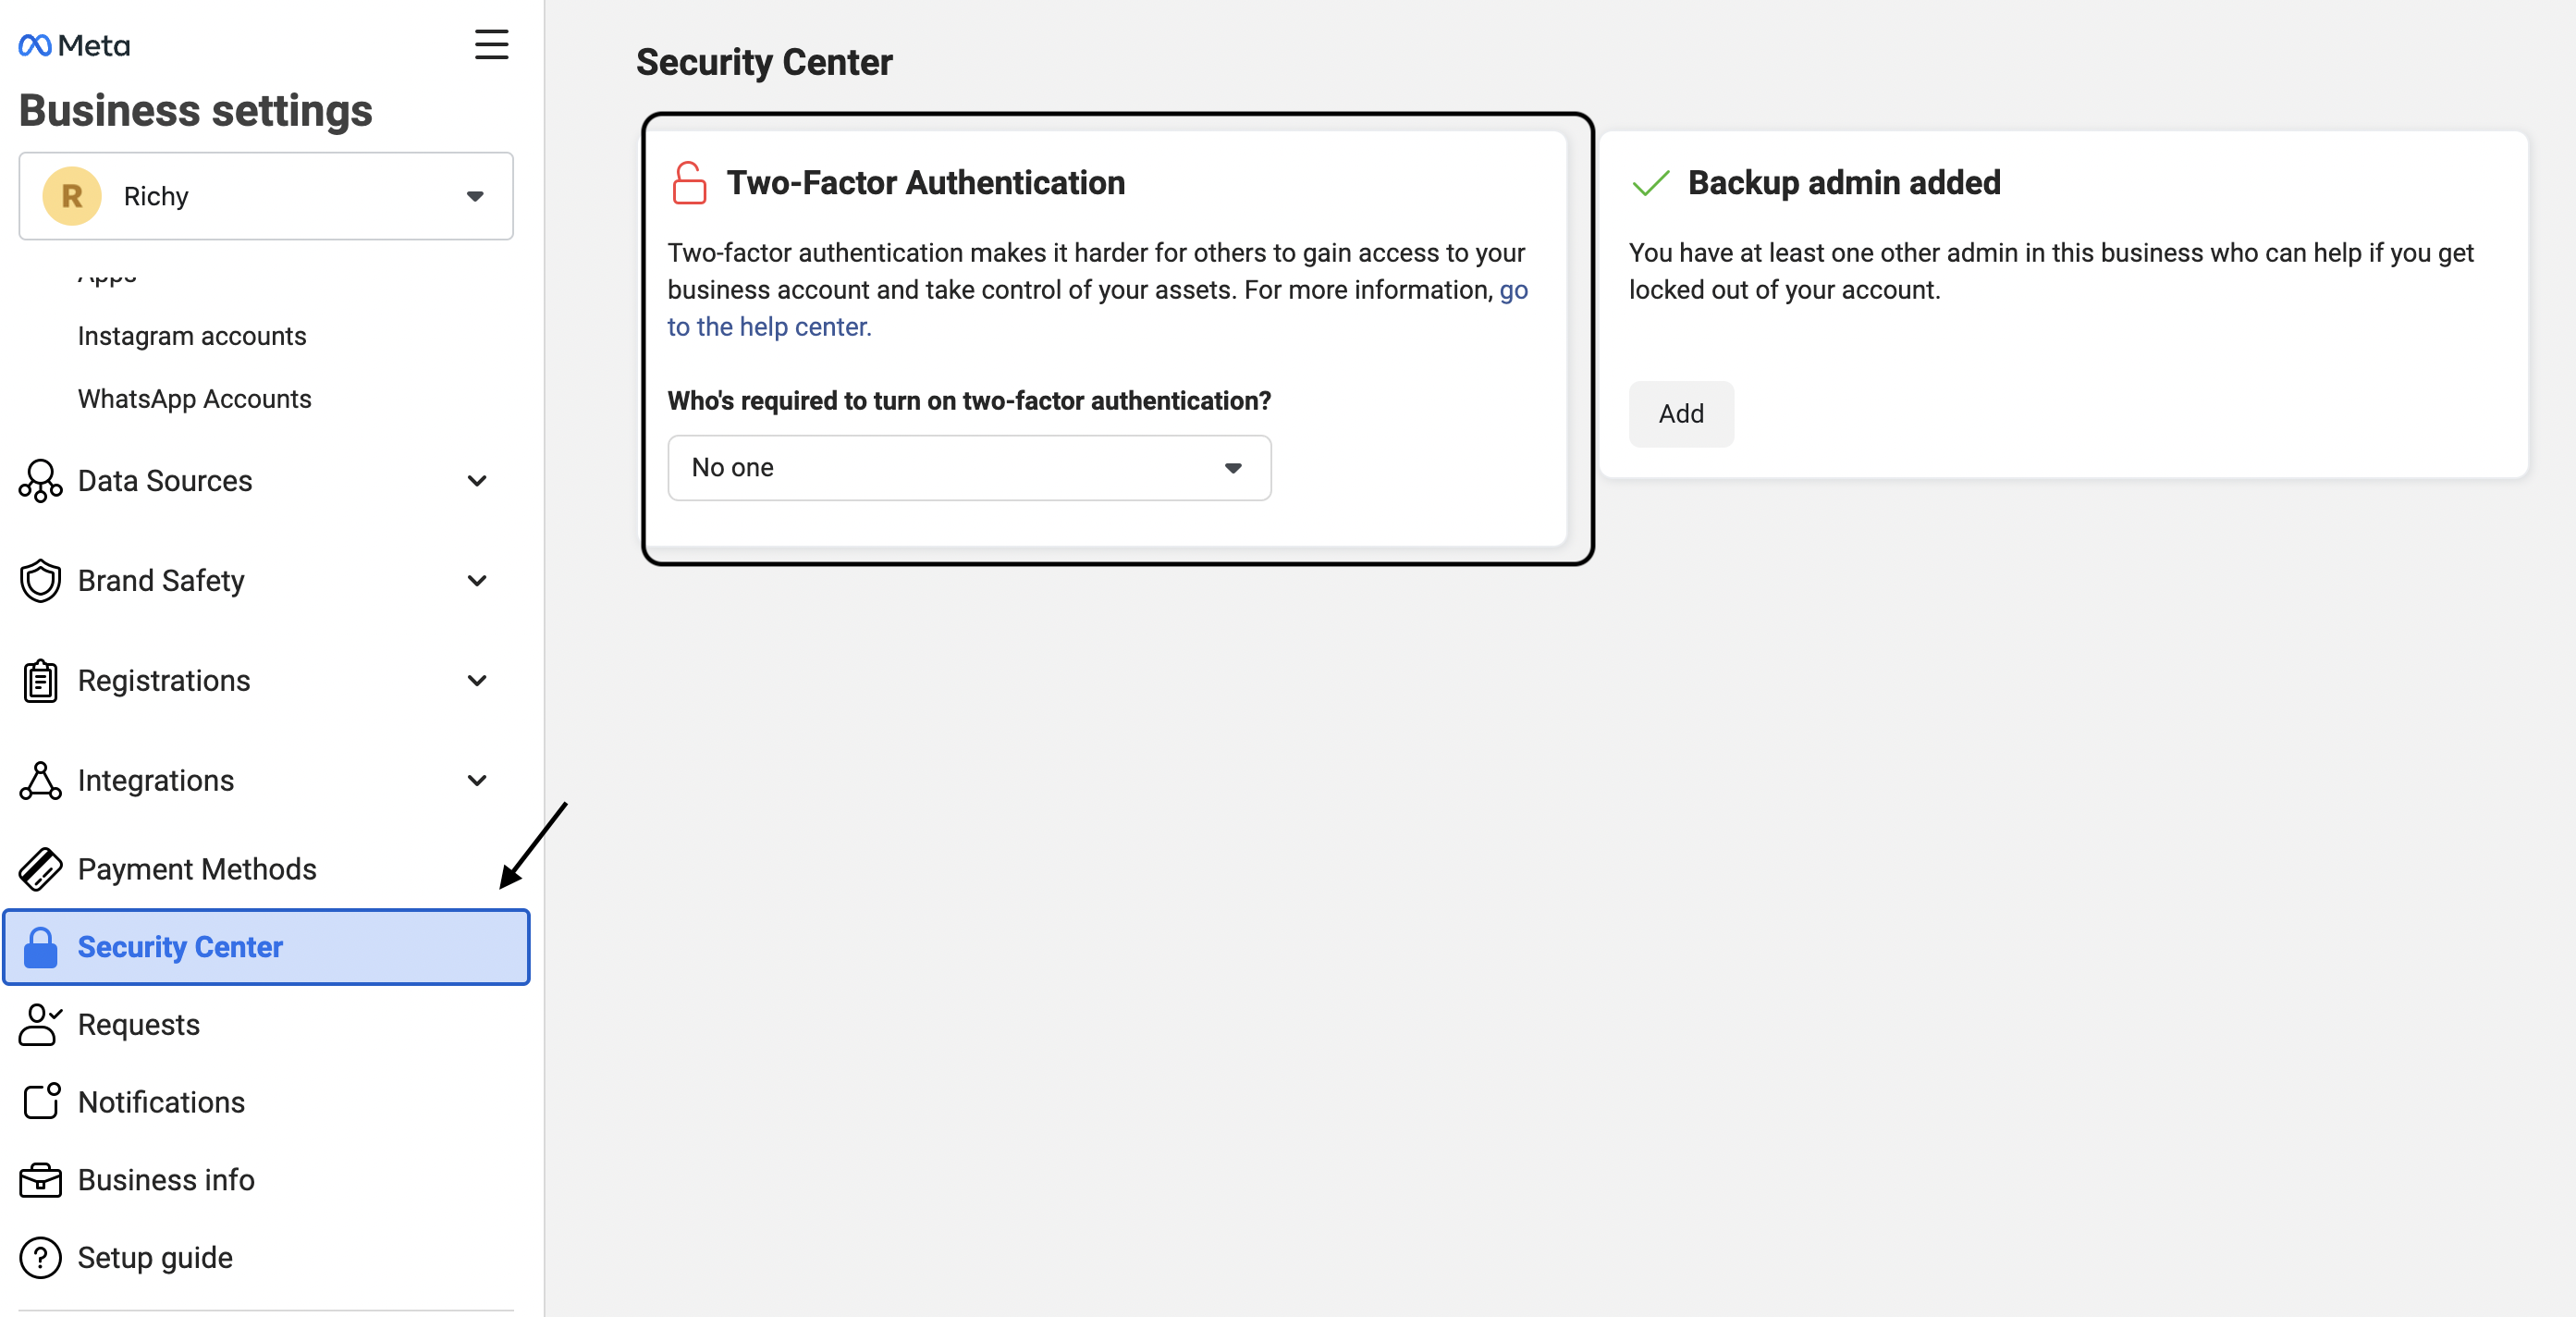This screenshot has width=2576, height=1317.
Task: Open the Setup guide menu item
Action: (155, 1257)
